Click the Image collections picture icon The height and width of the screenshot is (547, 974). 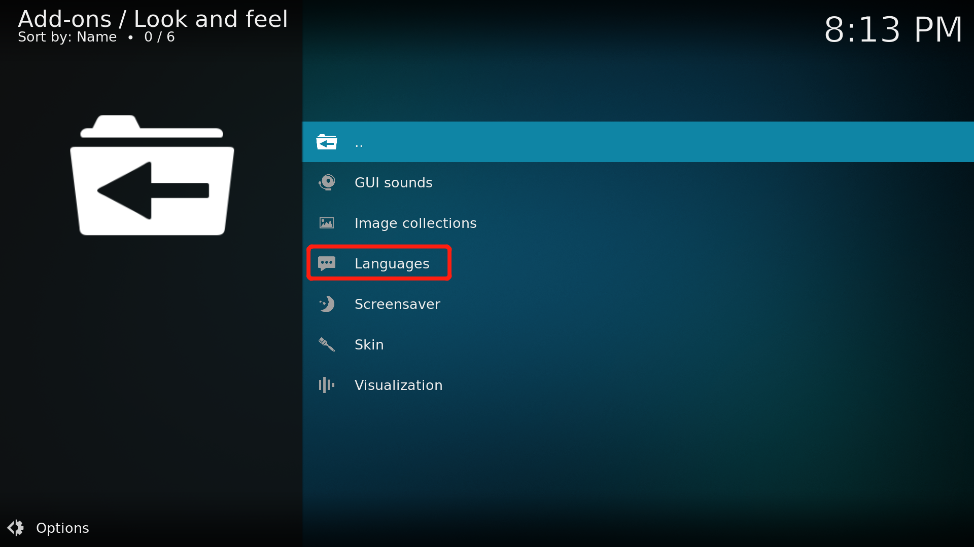[326, 222]
